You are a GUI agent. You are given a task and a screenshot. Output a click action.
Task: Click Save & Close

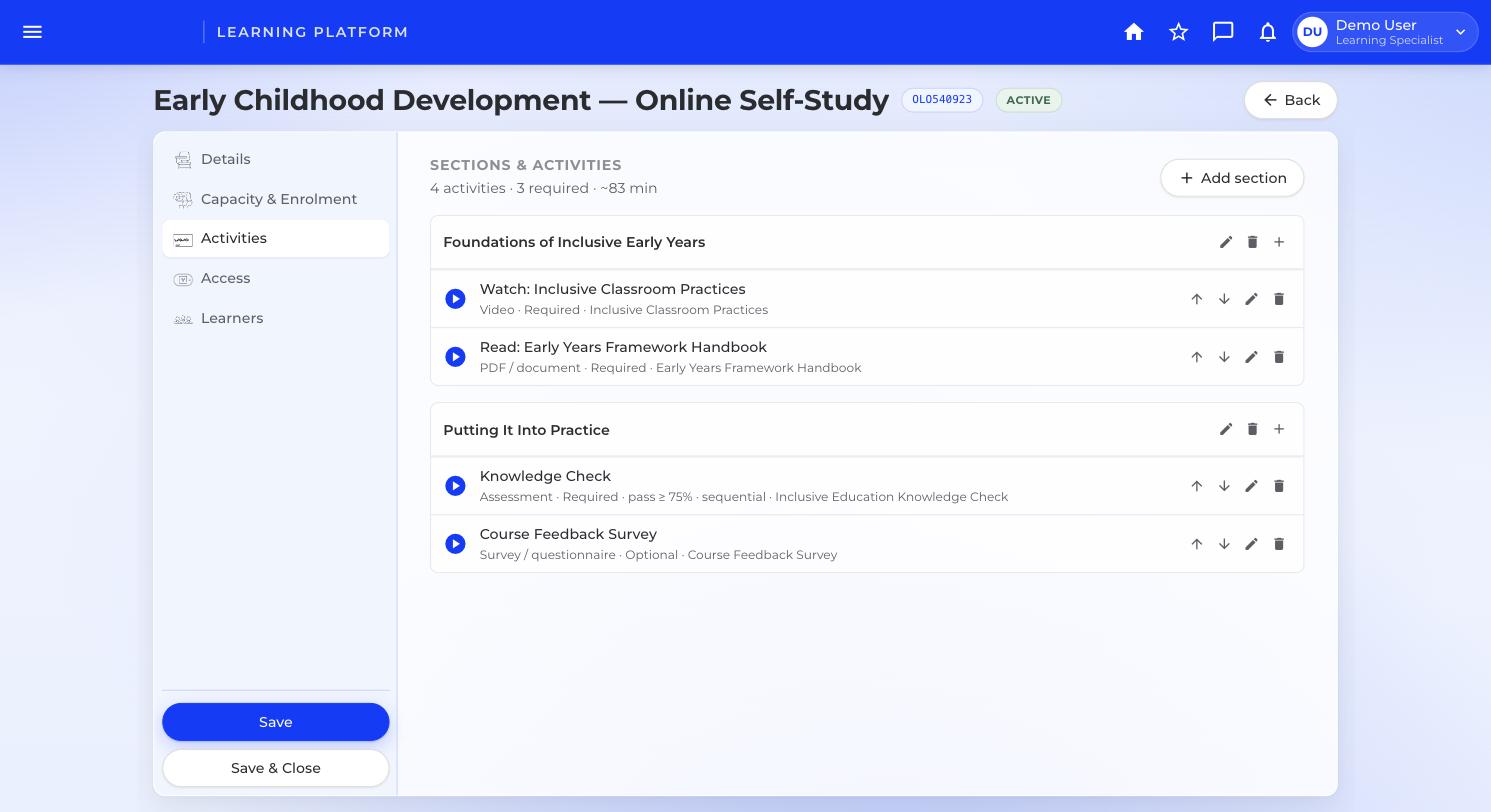[x=276, y=768]
